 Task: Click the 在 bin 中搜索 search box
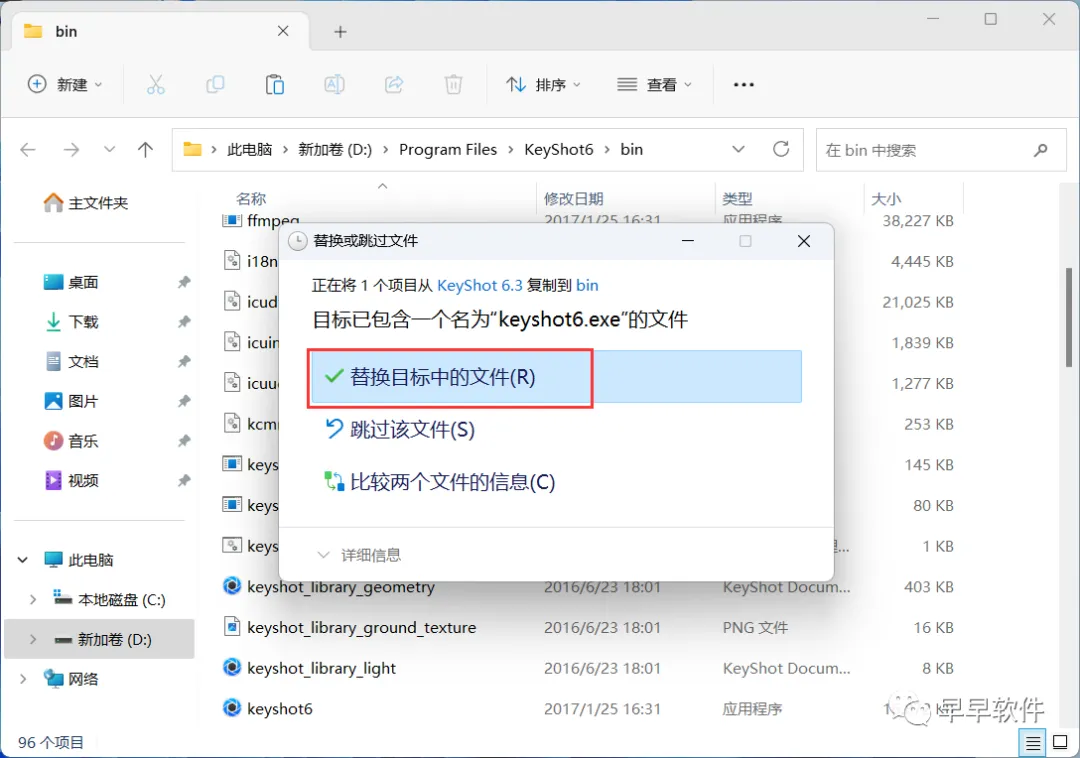tap(940, 150)
